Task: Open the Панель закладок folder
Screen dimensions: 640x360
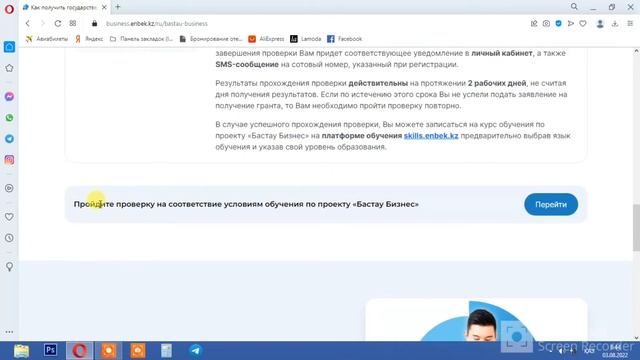Action: click(142, 39)
